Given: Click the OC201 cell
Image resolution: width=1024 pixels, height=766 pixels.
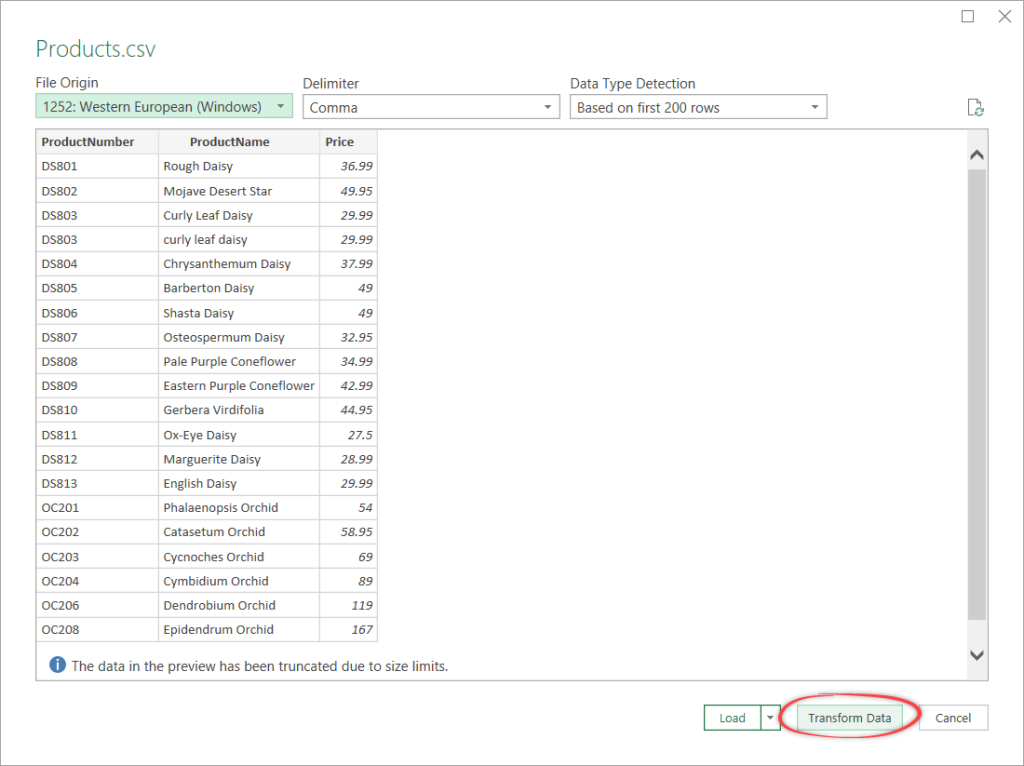Looking at the screenshot, I should pos(97,507).
